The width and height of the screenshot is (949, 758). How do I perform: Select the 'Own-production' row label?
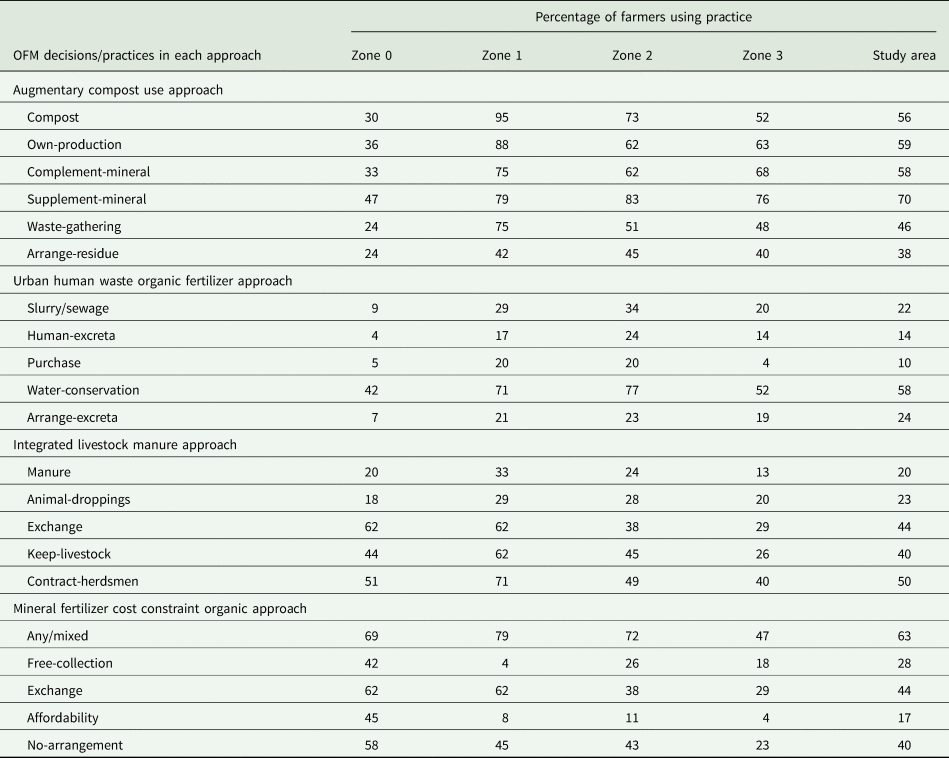pos(75,144)
